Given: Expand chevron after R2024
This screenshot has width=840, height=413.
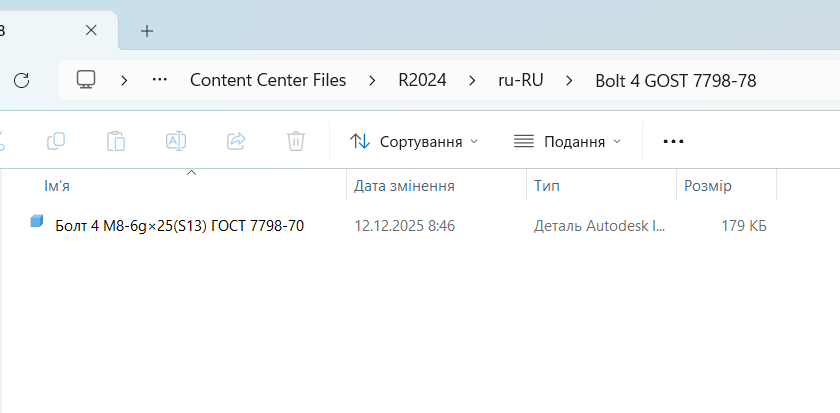Looking at the screenshot, I should (472, 80).
